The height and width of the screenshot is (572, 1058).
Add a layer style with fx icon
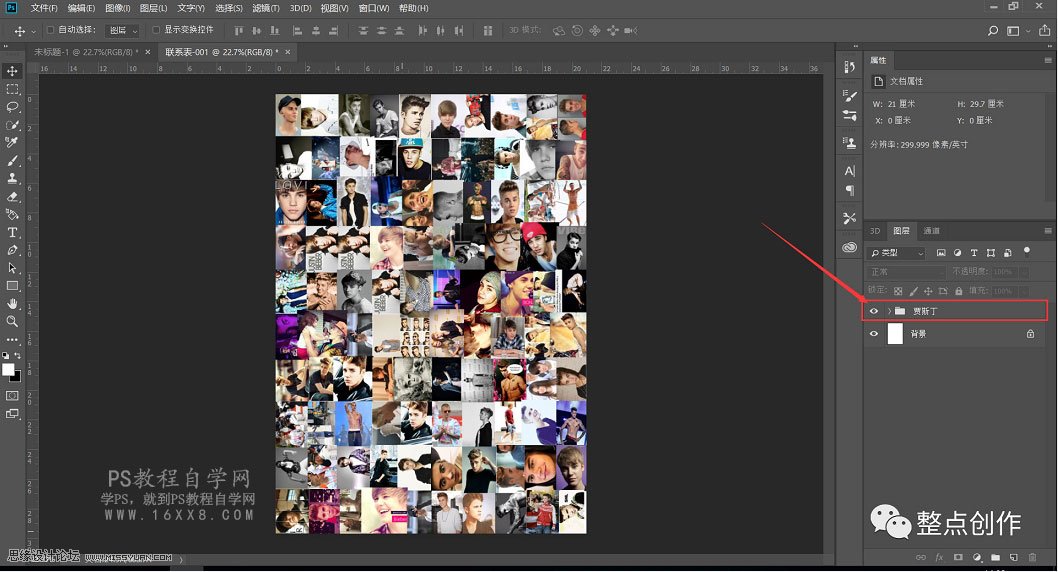point(939,557)
